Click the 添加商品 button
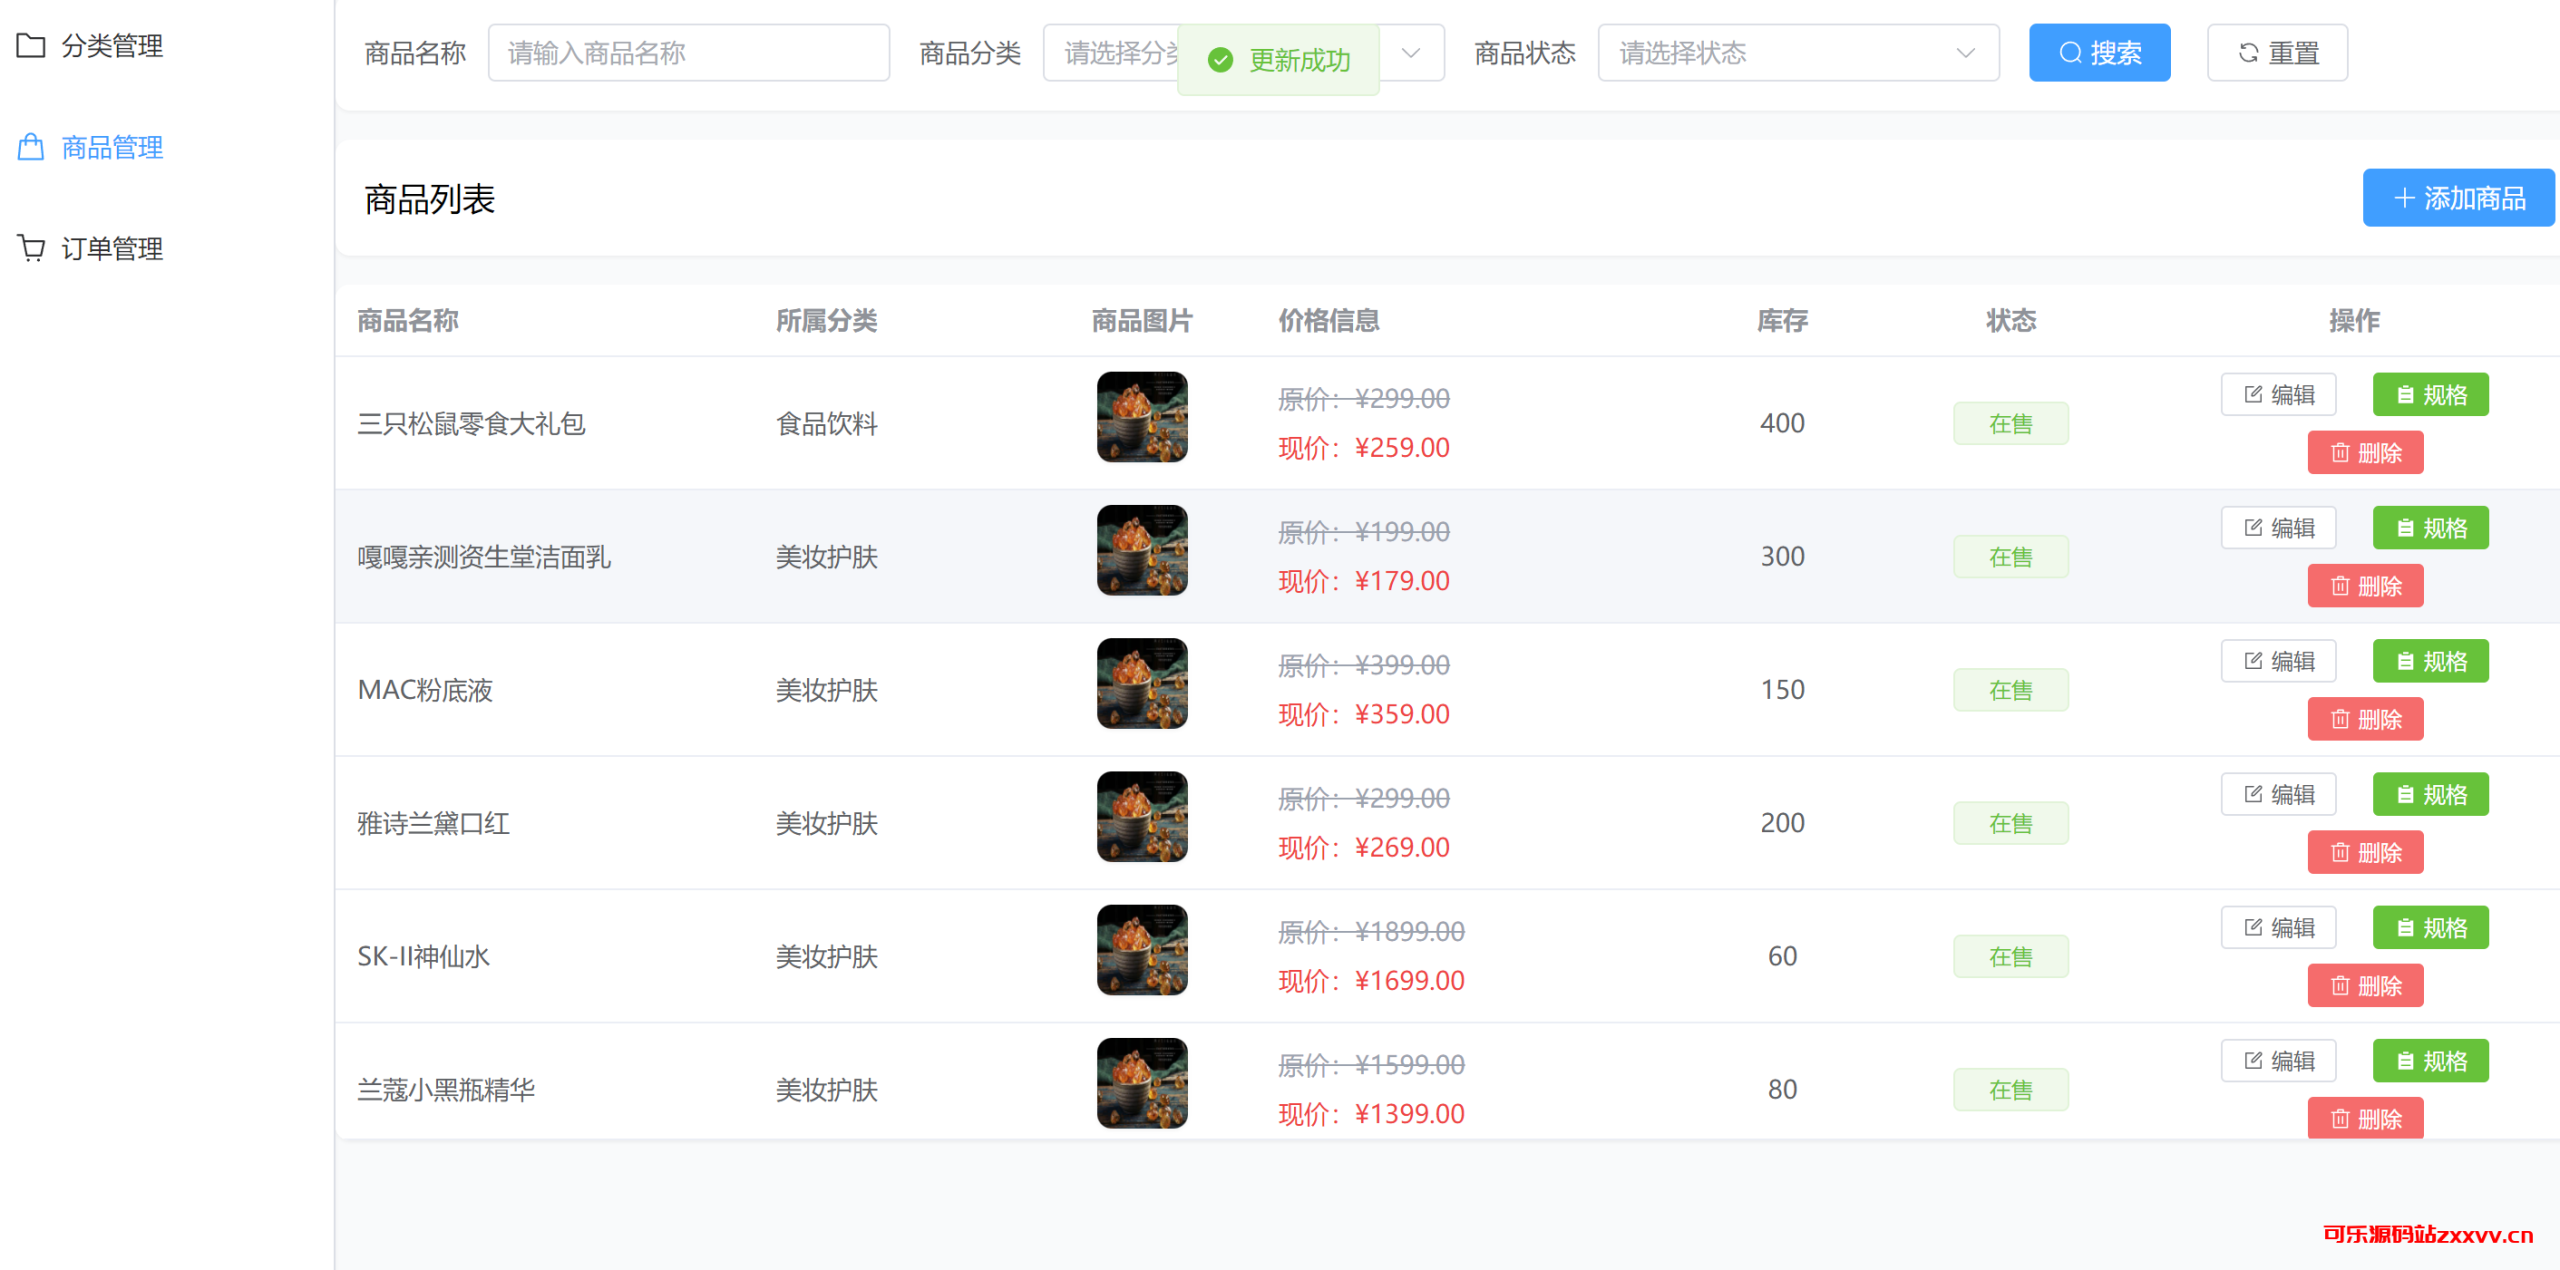This screenshot has height=1270, width=2560. (2458, 198)
